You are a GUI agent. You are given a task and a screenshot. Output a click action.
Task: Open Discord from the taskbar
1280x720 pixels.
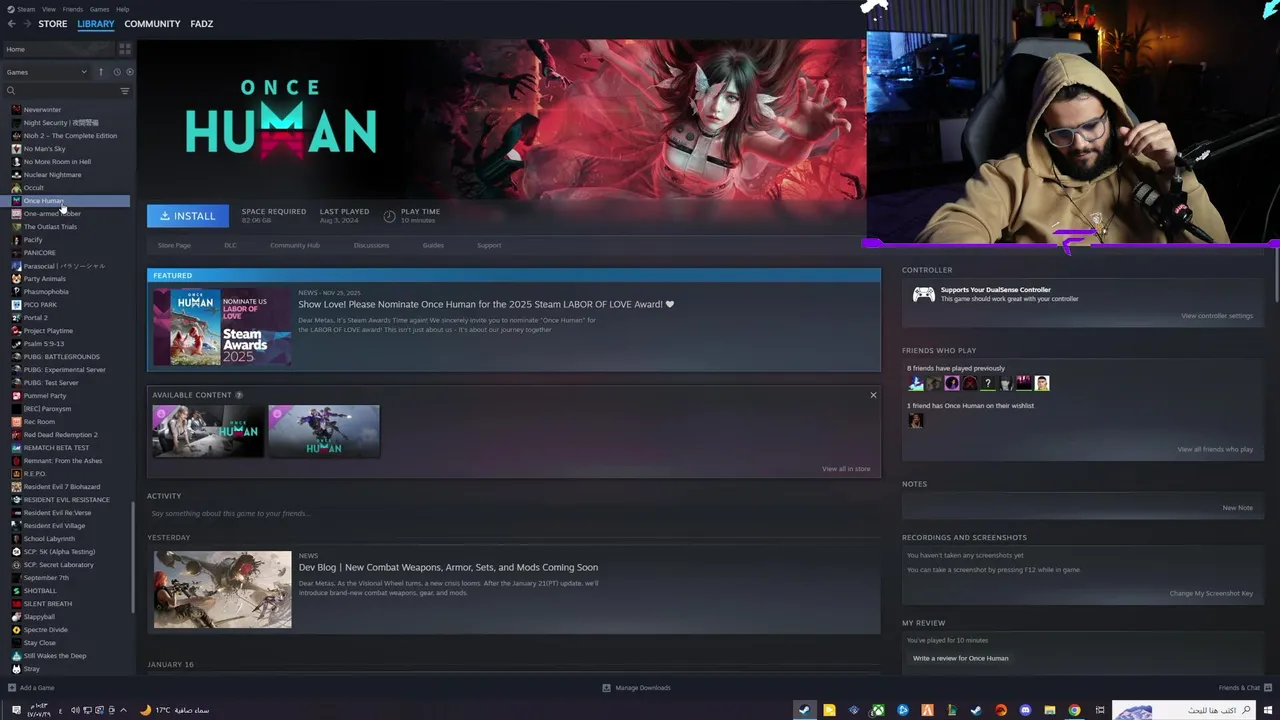click(x=1025, y=711)
